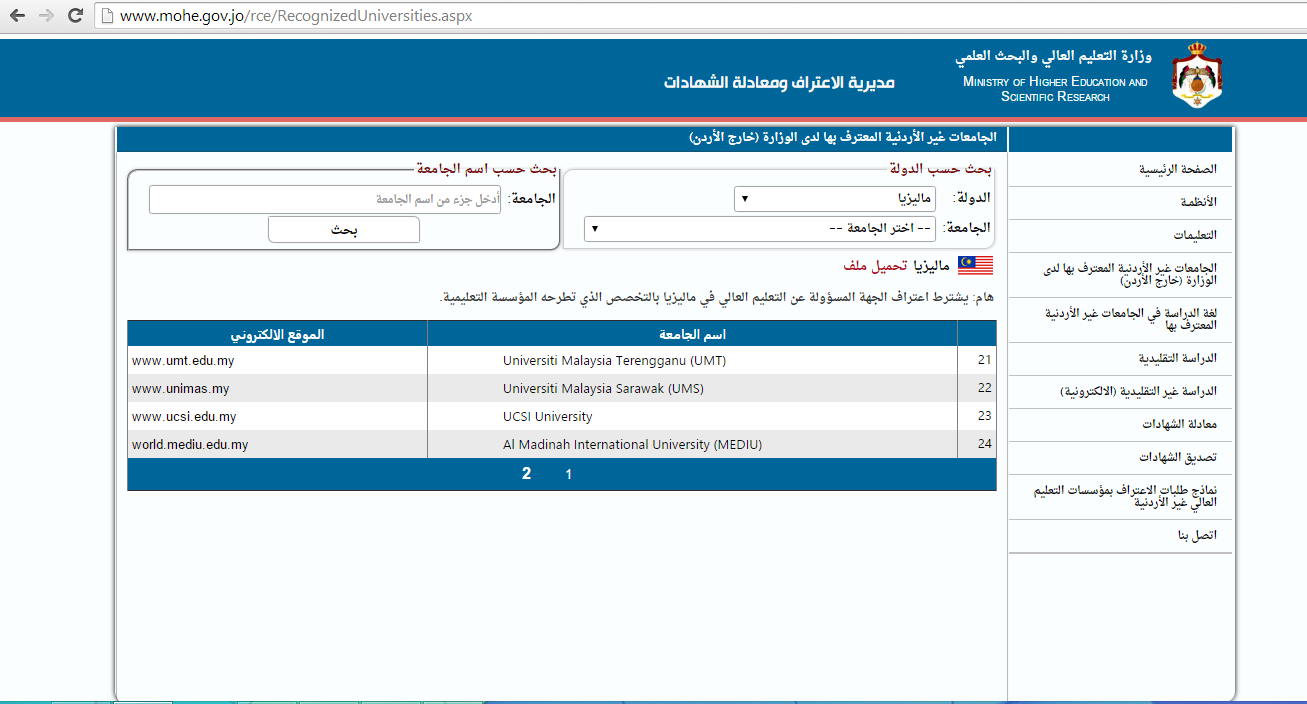Viewport: 1307px width, 704px height.
Task: Click row number 24
Action: click(984, 445)
